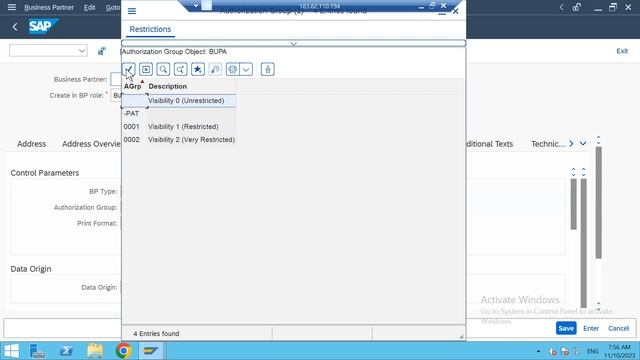Click the Save button
This screenshot has height=360, width=640.
click(566, 329)
